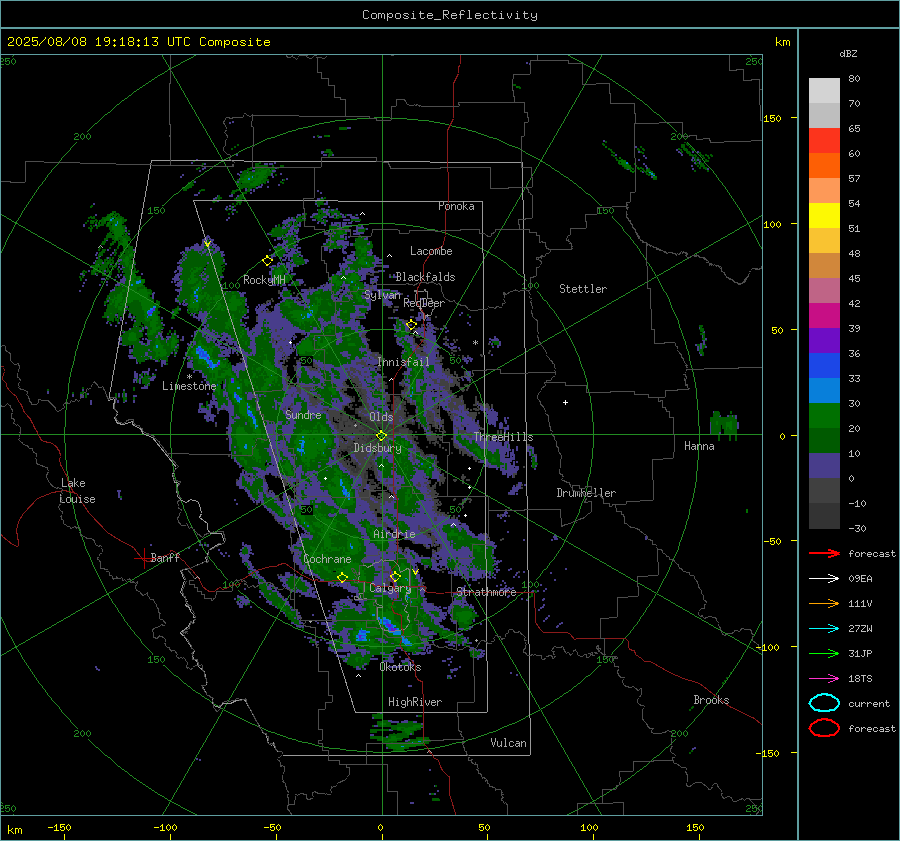Click the Innisfail label
This screenshot has height=841, width=900.
[x=403, y=362]
